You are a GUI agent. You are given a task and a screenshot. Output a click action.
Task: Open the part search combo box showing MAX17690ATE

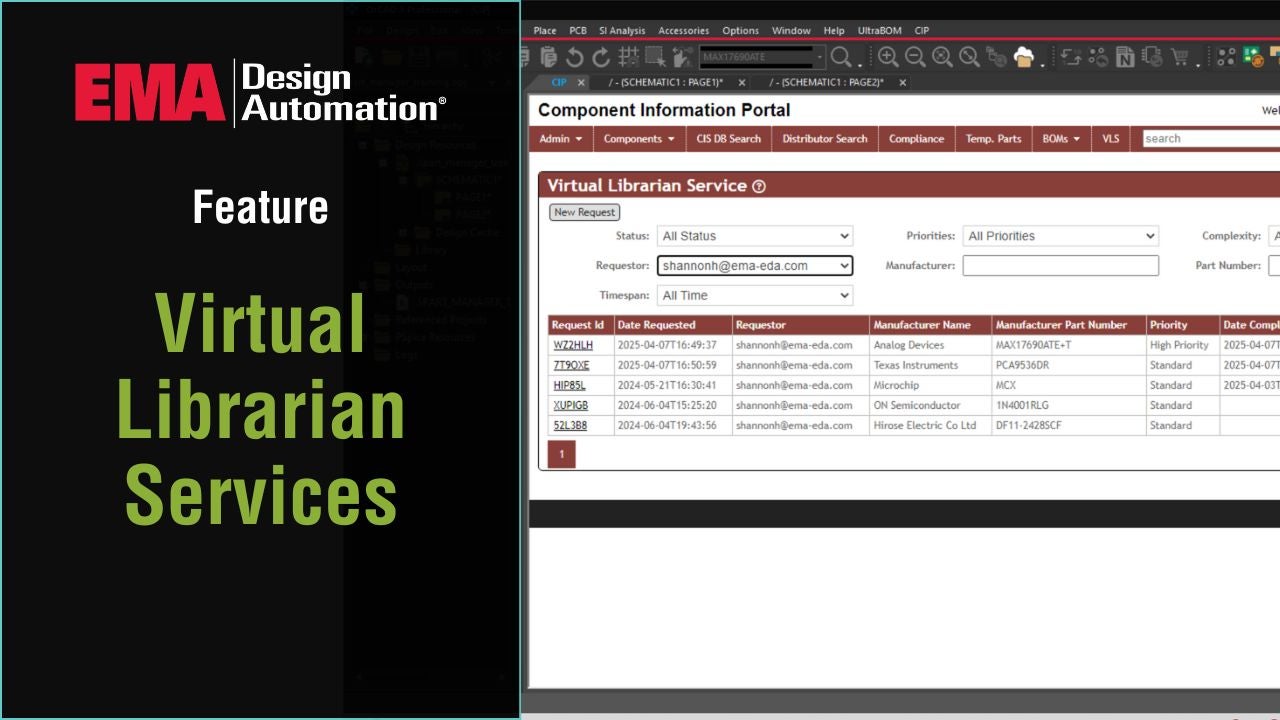(x=762, y=57)
